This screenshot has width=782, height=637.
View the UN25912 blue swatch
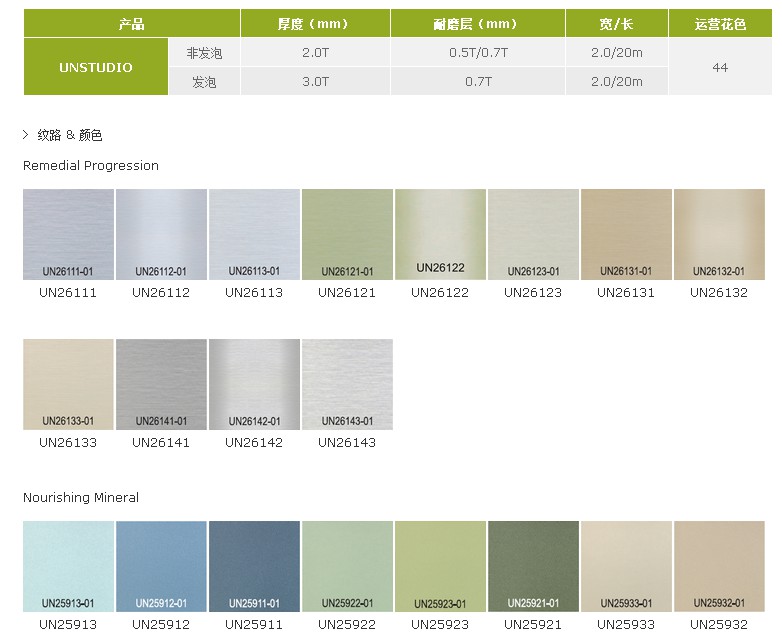click(x=161, y=567)
